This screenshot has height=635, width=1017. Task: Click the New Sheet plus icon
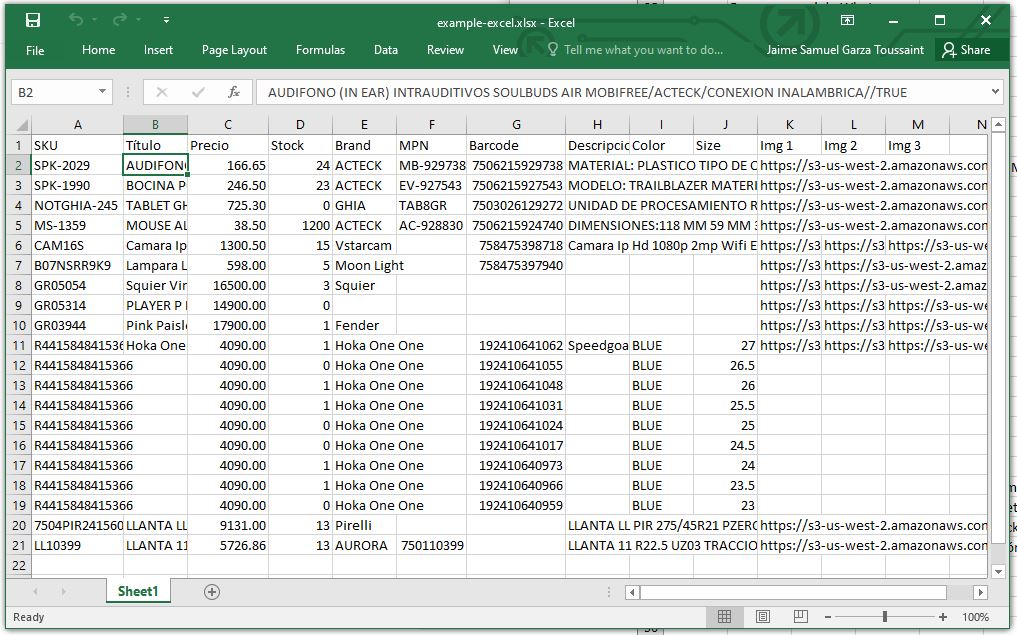pyautogui.click(x=211, y=592)
